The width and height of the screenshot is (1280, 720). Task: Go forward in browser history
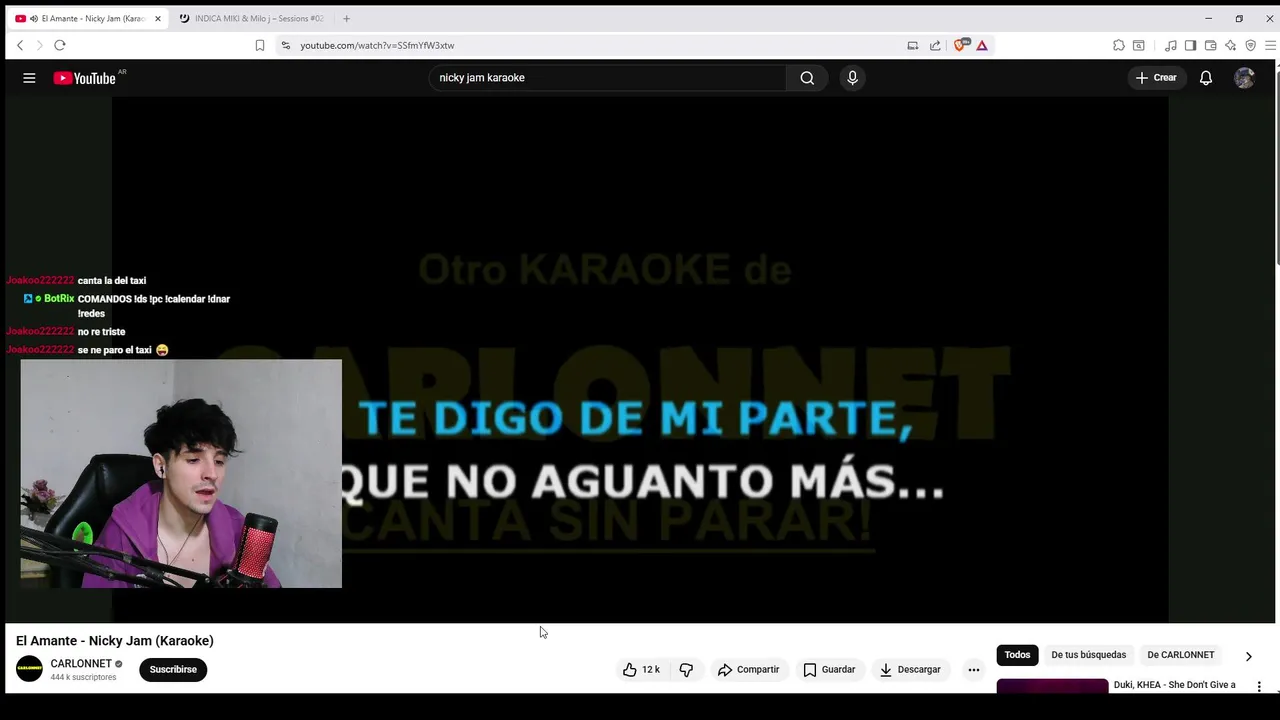[40, 45]
